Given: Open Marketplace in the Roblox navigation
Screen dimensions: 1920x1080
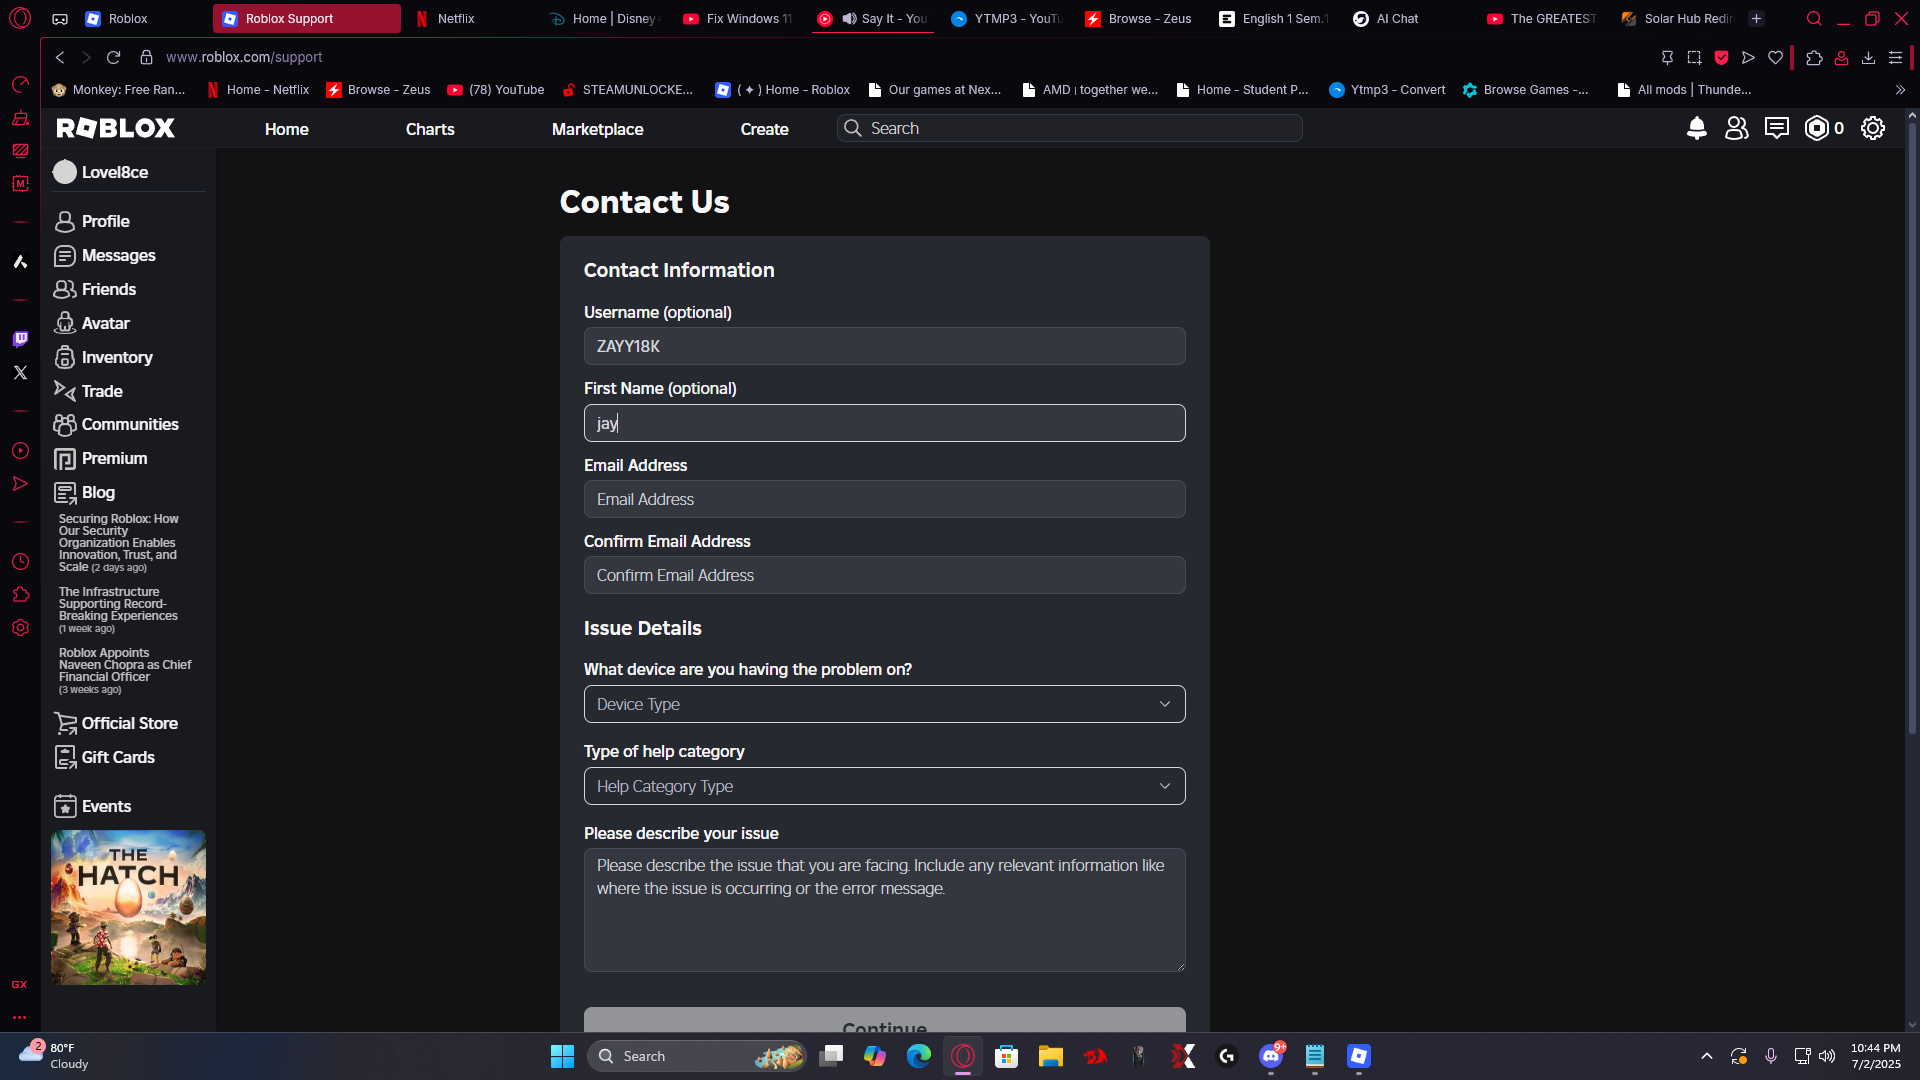Looking at the screenshot, I should pyautogui.click(x=597, y=129).
